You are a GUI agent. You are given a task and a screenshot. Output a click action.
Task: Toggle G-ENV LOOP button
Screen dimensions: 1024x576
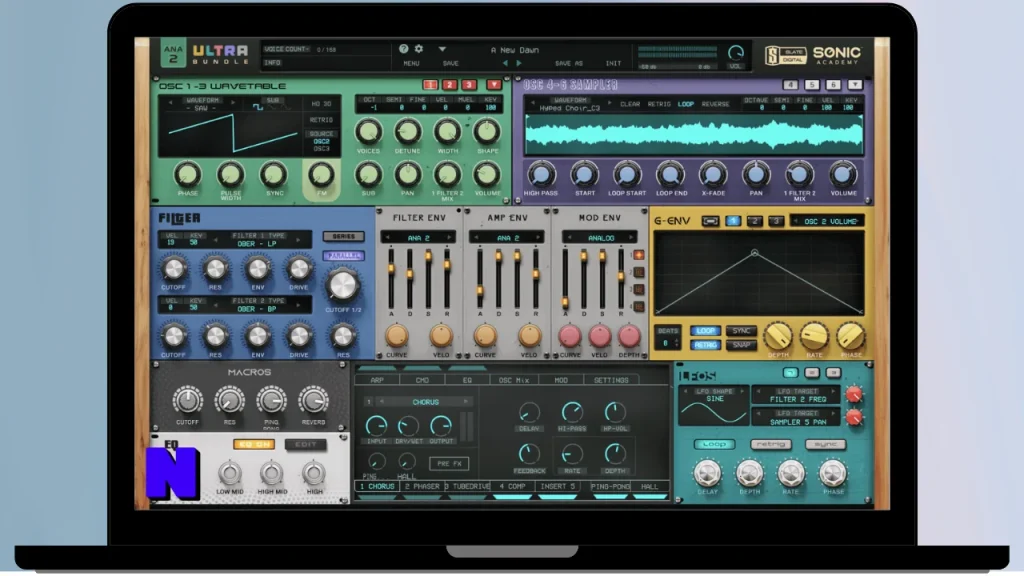pos(705,331)
